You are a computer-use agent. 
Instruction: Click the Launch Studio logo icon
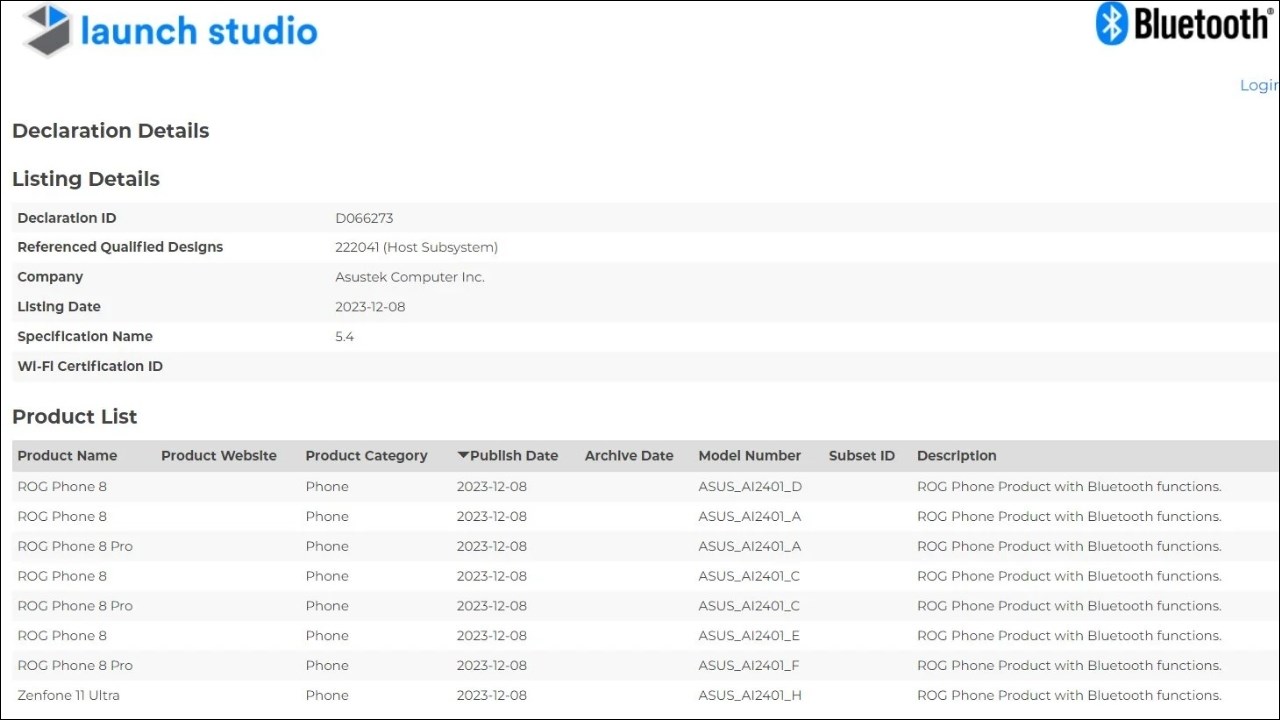47,30
